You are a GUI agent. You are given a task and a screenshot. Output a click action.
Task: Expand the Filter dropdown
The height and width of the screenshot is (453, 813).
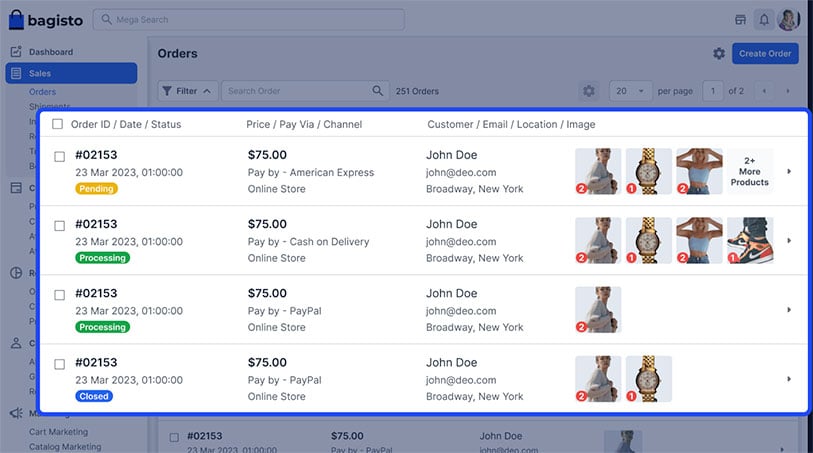pyautogui.click(x=188, y=91)
